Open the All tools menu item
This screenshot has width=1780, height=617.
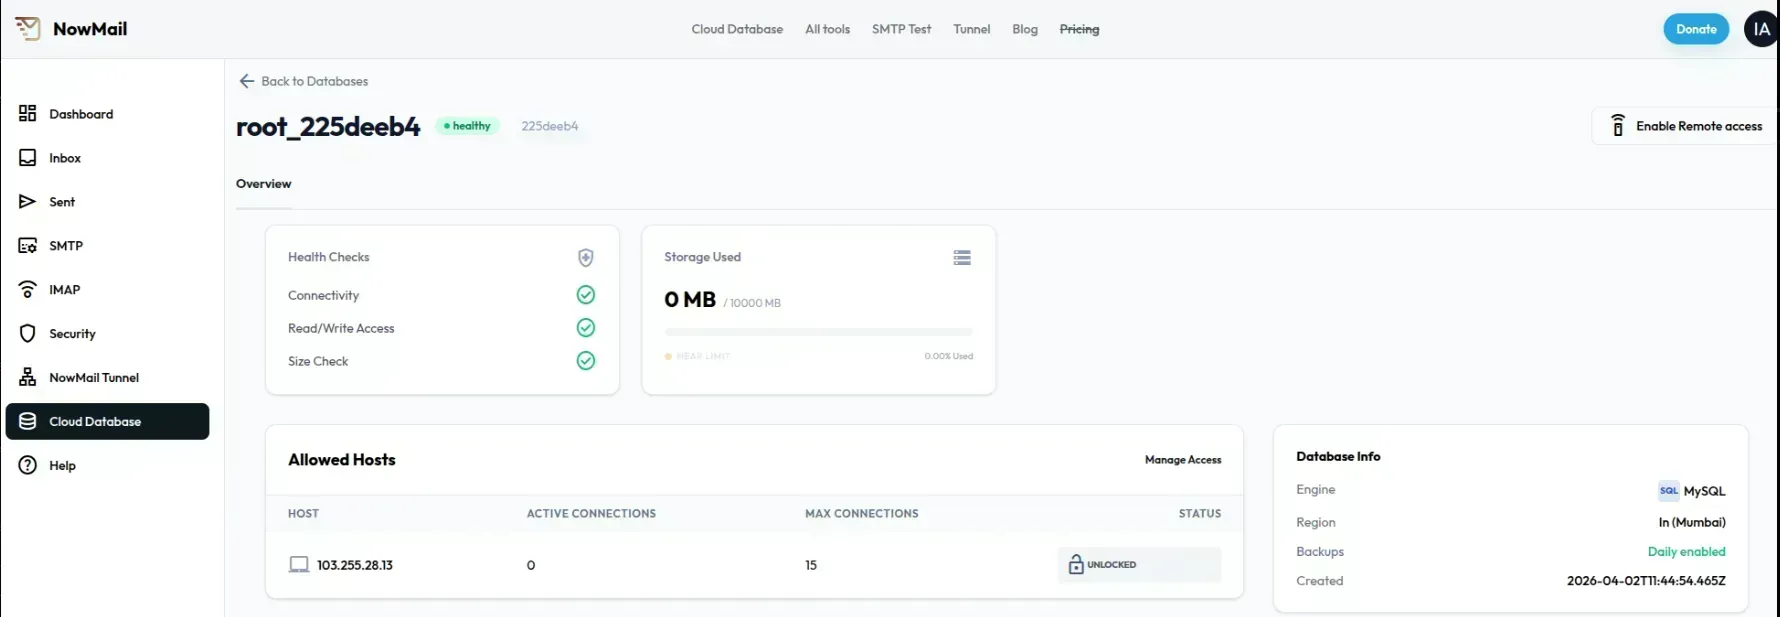click(x=827, y=29)
